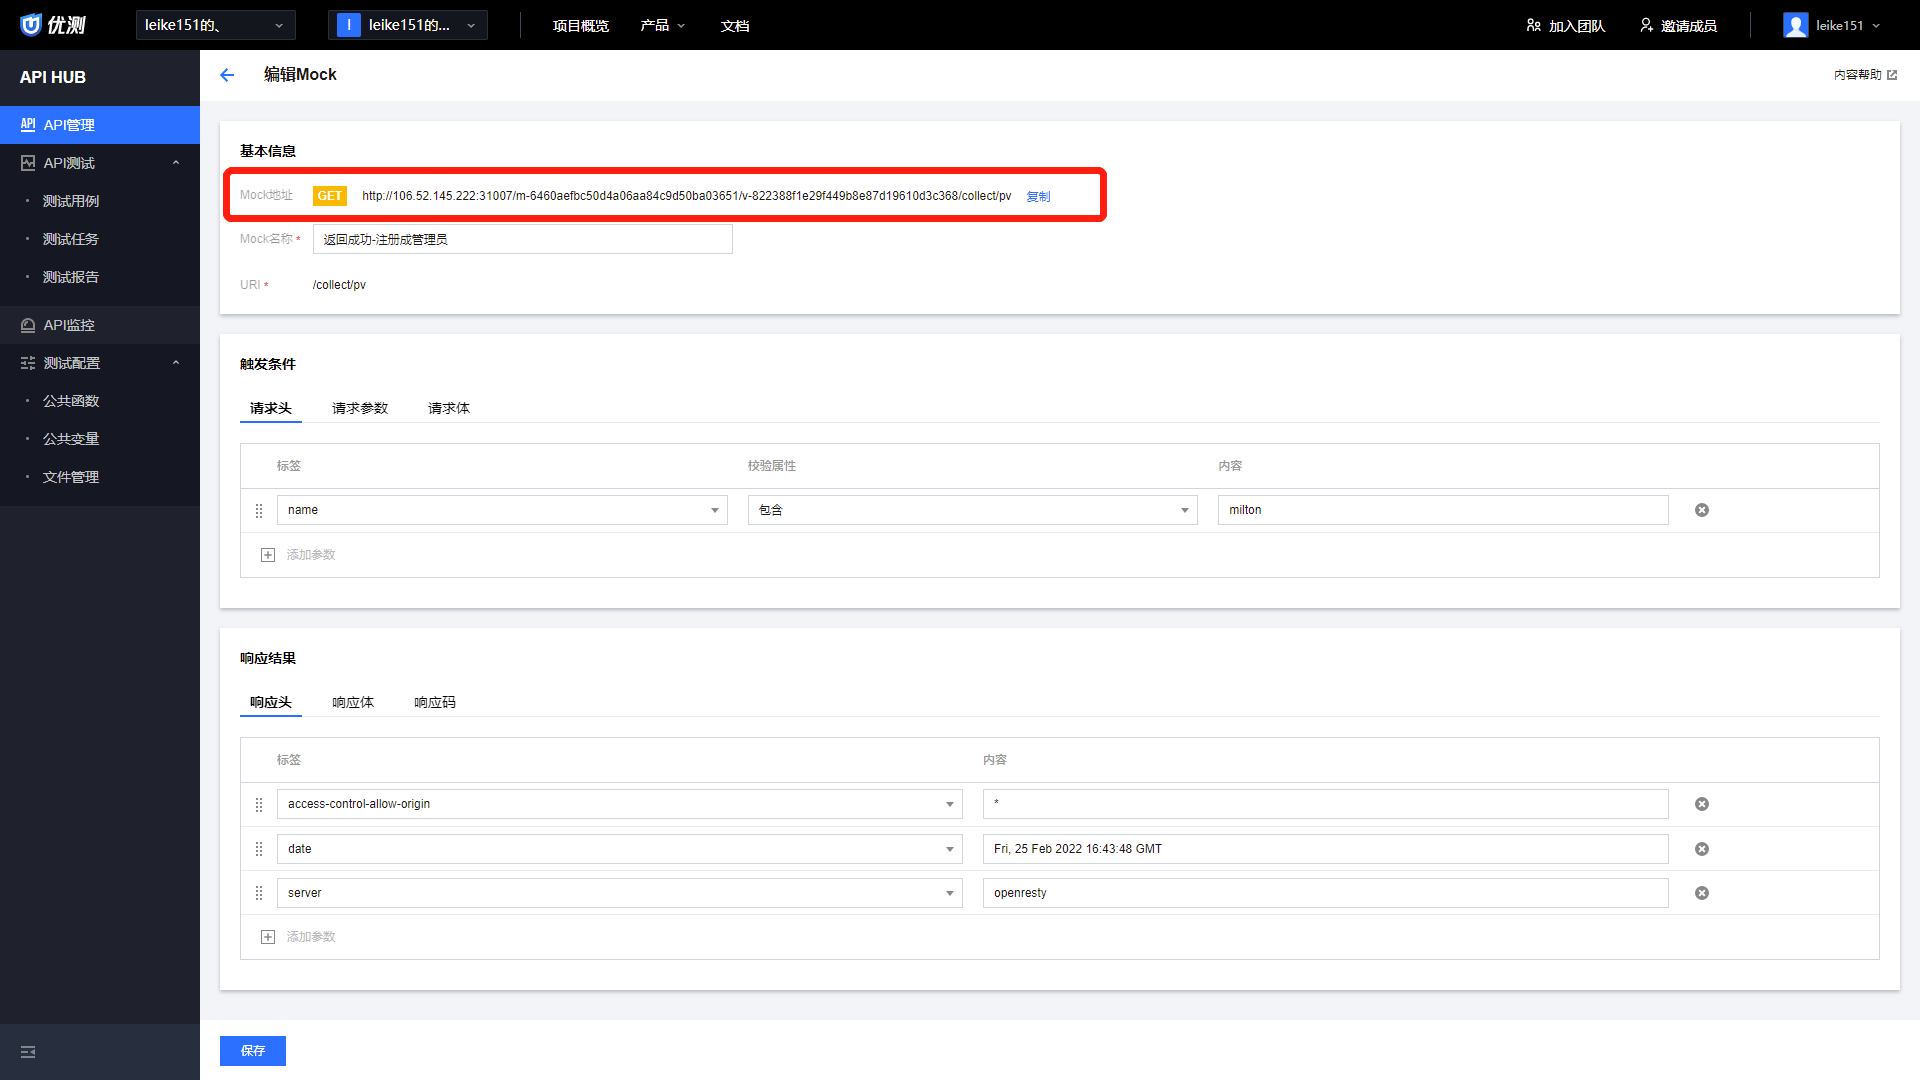The height and width of the screenshot is (1080, 1920).
Task: Open 内容帮助 external link icon
Action: [1892, 75]
